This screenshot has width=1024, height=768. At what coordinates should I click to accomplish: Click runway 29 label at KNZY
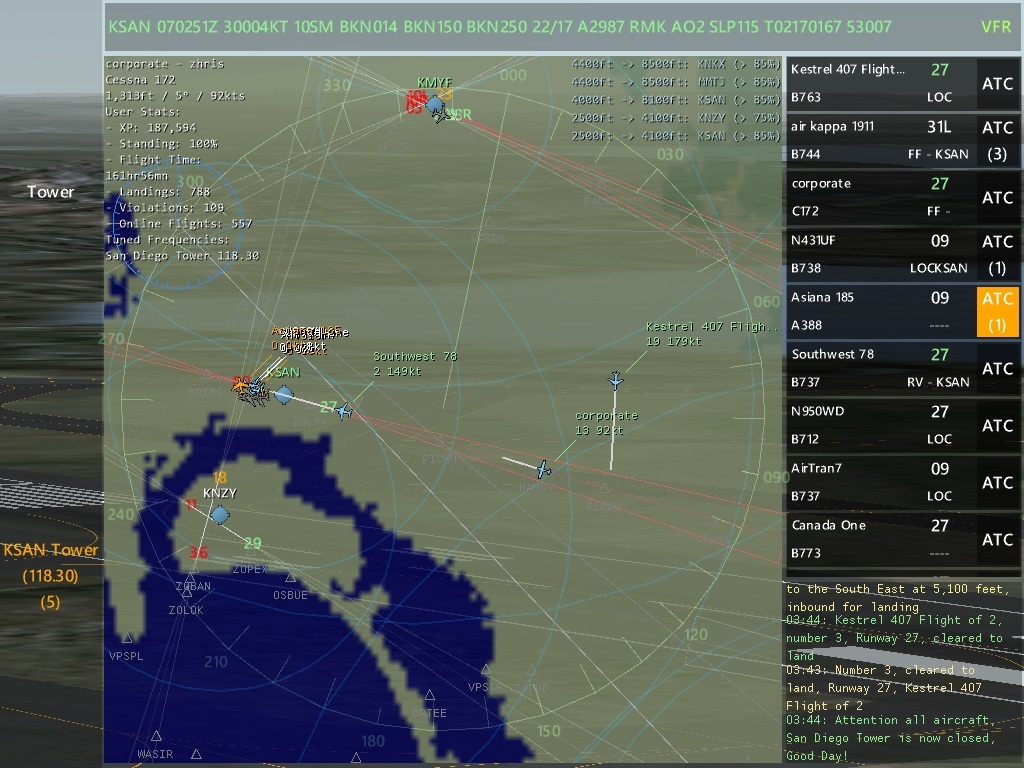[x=252, y=543]
